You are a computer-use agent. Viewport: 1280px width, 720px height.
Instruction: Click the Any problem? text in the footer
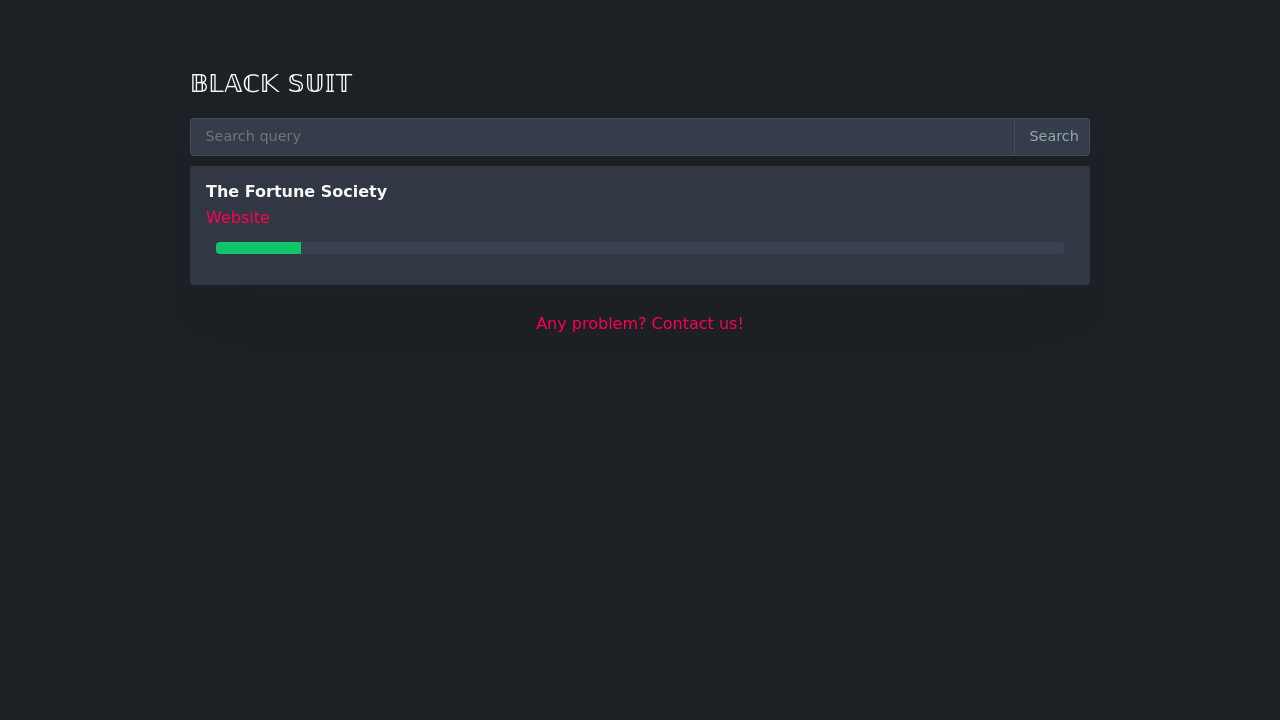591,324
